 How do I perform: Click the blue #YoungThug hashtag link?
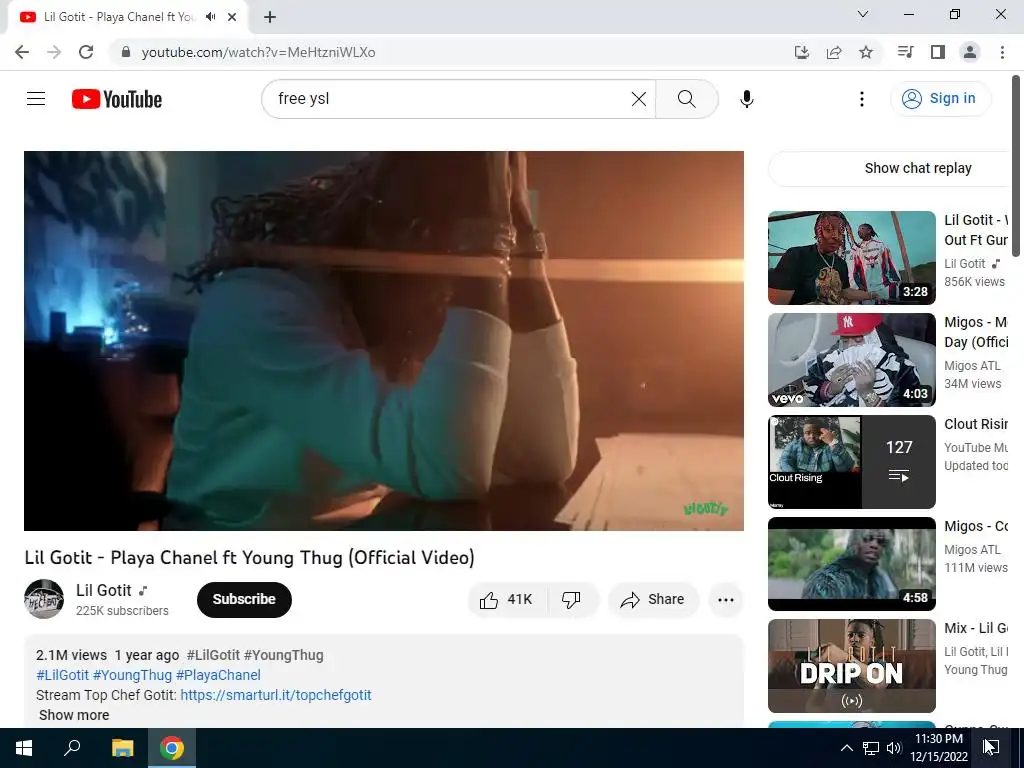[132, 675]
